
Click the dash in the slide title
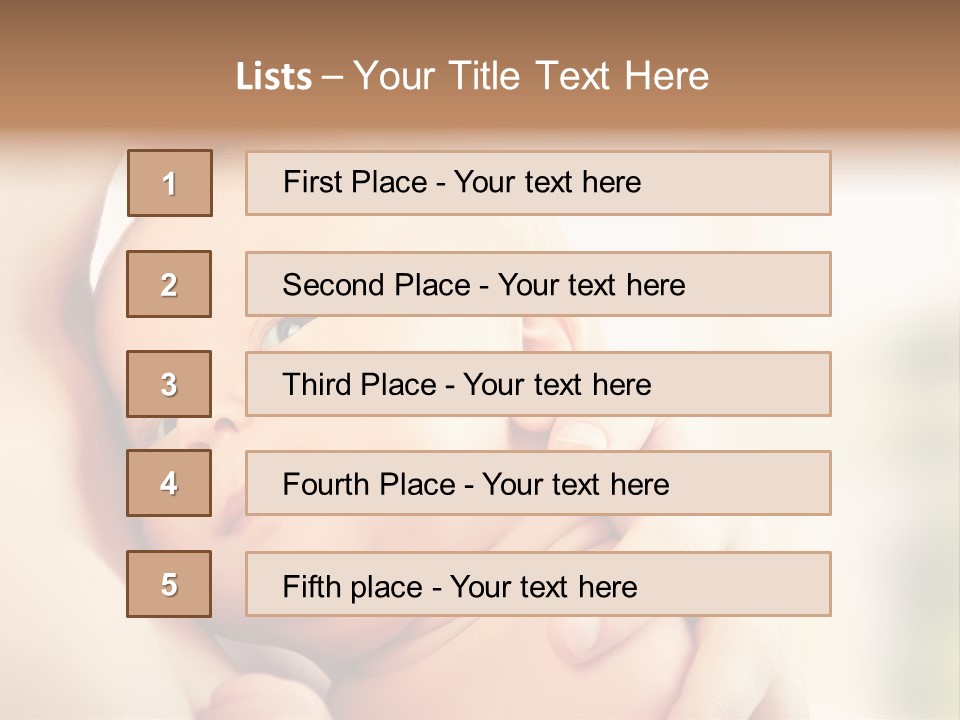[332, 77]
